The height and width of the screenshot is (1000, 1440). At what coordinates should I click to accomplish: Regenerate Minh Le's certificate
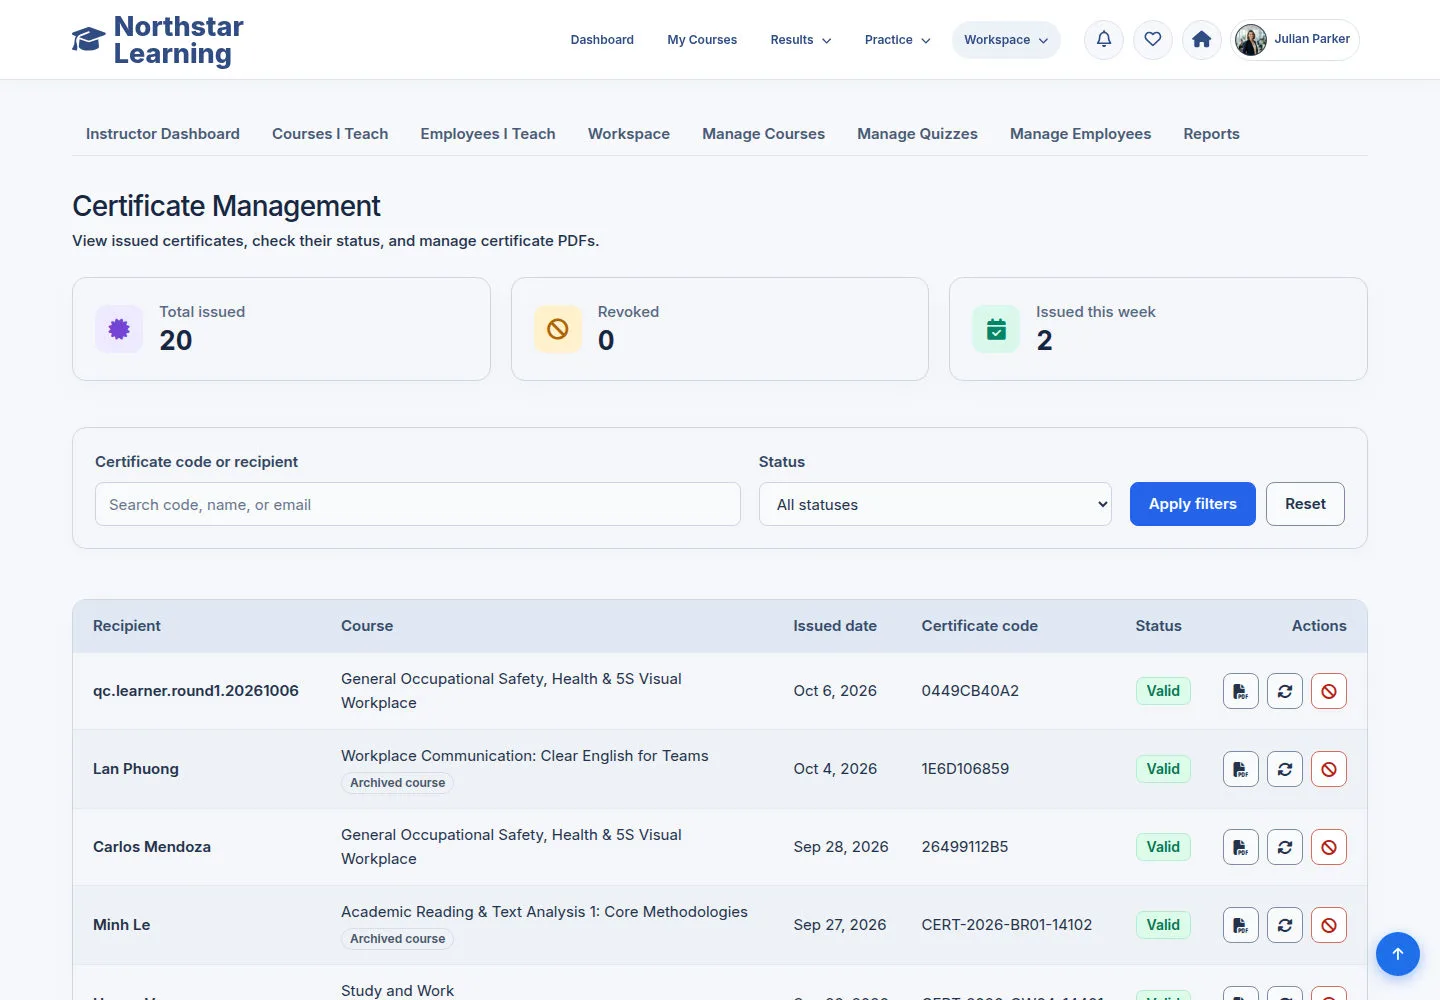pos(1285,925)
